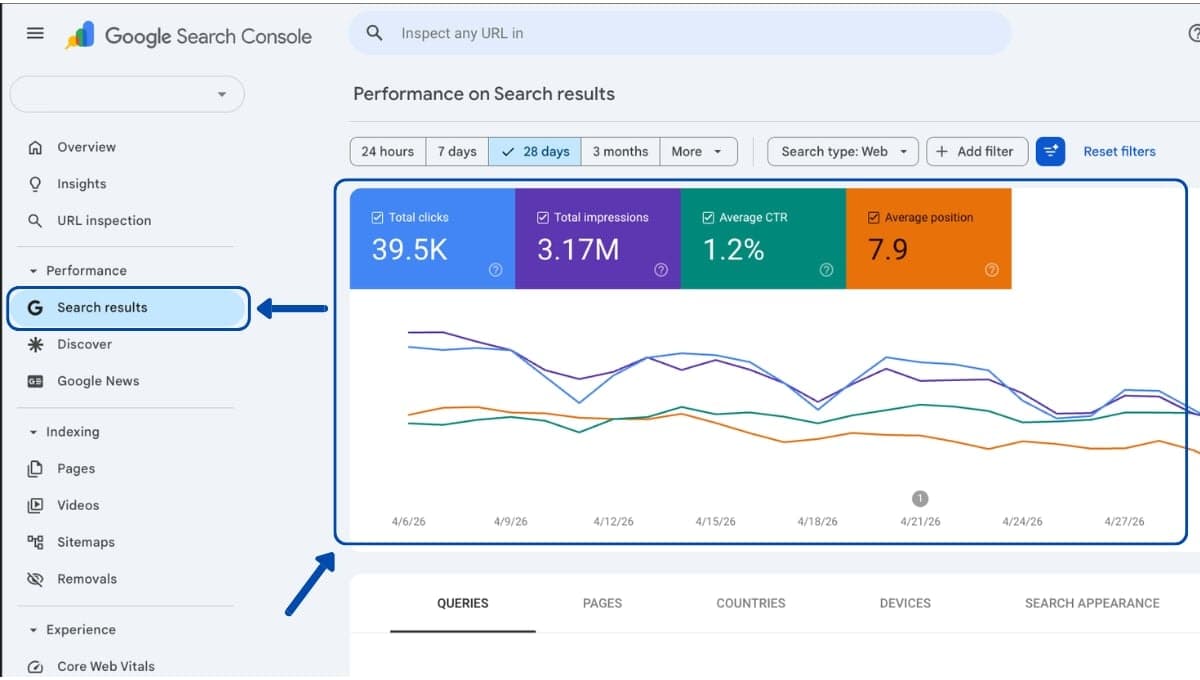This screenshot has height=680, width=1200.
Task: Click the Reset filters link
Action: 1120,152
